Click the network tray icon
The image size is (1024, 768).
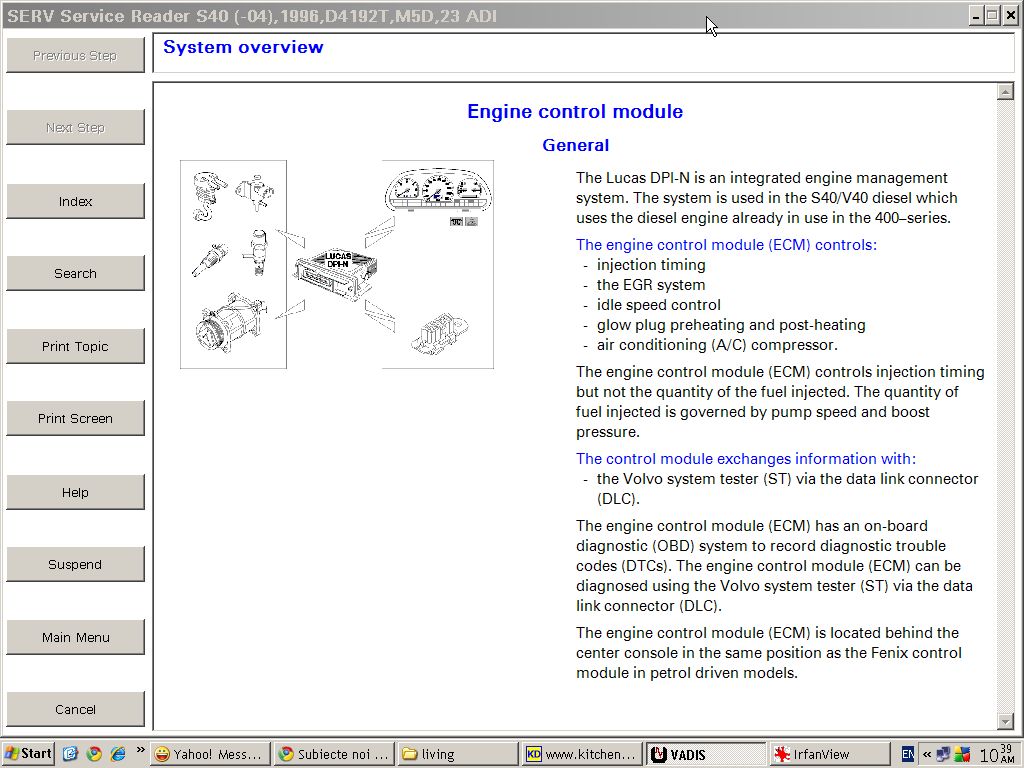coord(943,754)
